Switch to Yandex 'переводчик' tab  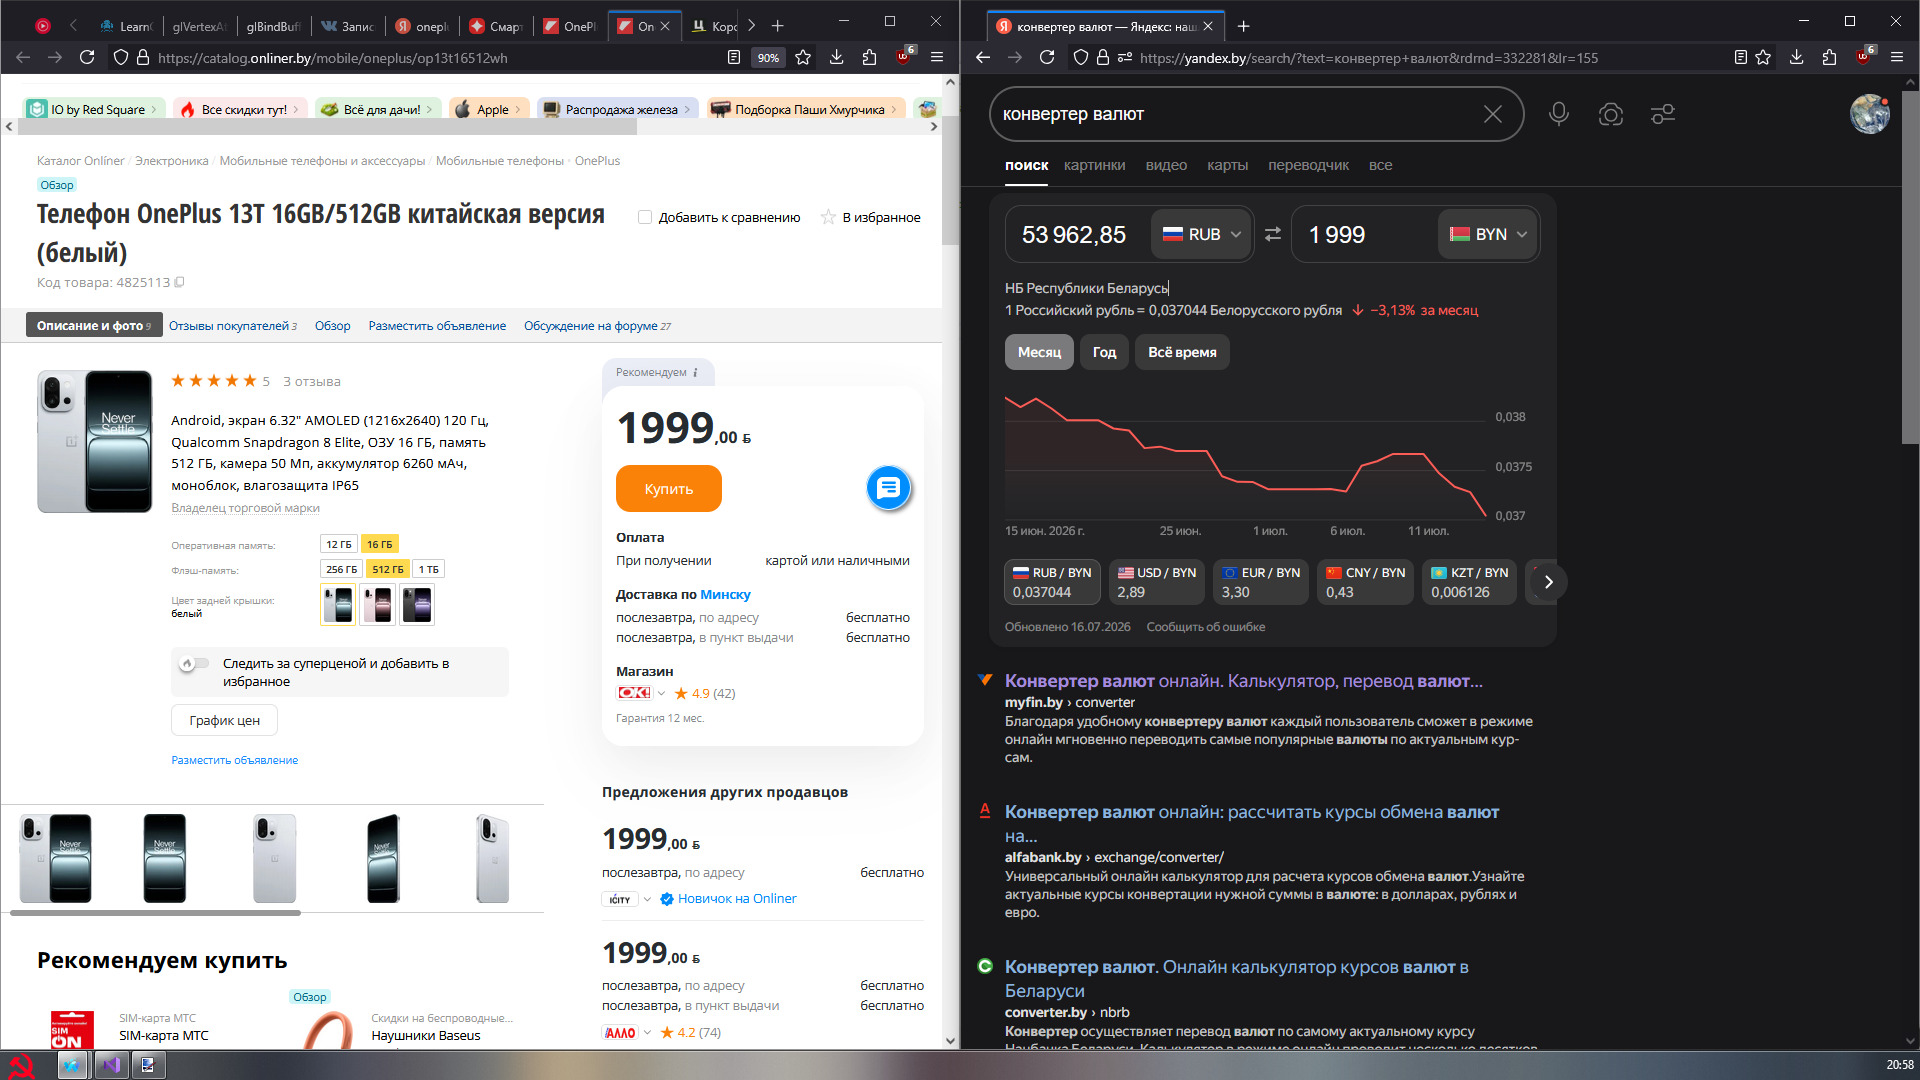(1308, 165)
